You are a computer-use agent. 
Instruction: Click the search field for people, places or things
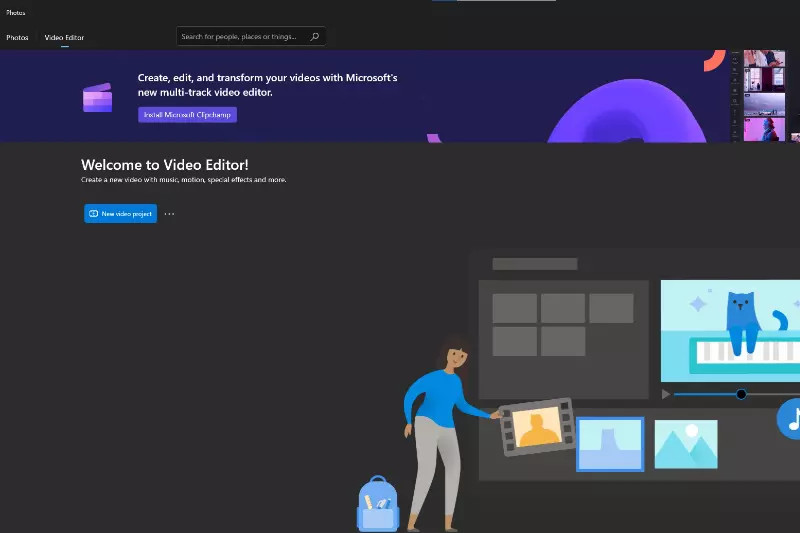(x=251, y=36)
